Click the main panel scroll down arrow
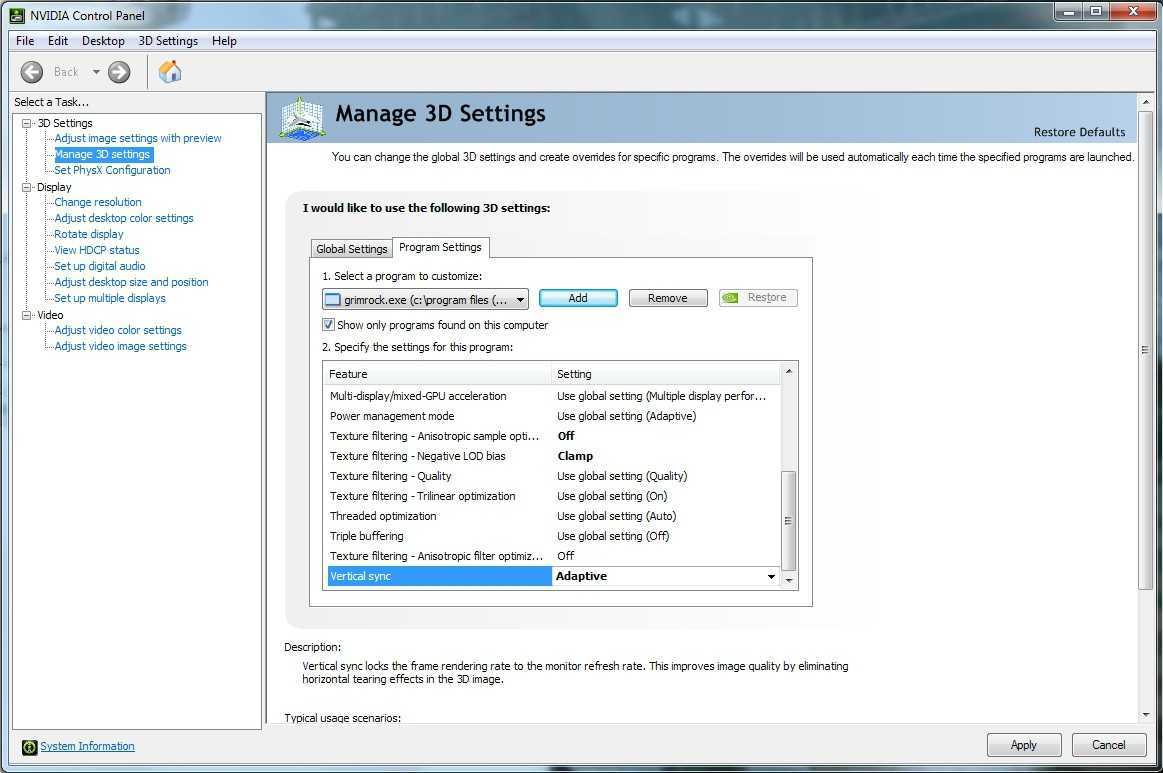The width and height of the screenshot is (1163, 773). [1145, 716]
